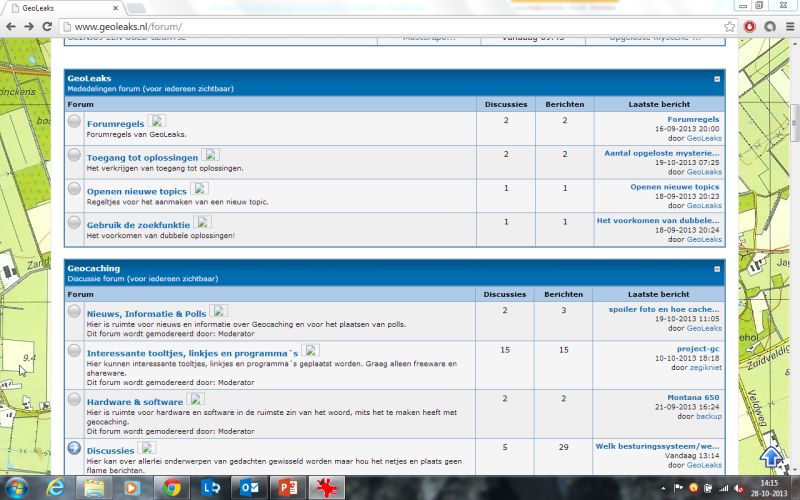Open last post 'Aantal opgeloste mysterie...'
Image resolution: width=800 pixels, height=500 pixels.
pyautogui.click(x=662, y=153)
